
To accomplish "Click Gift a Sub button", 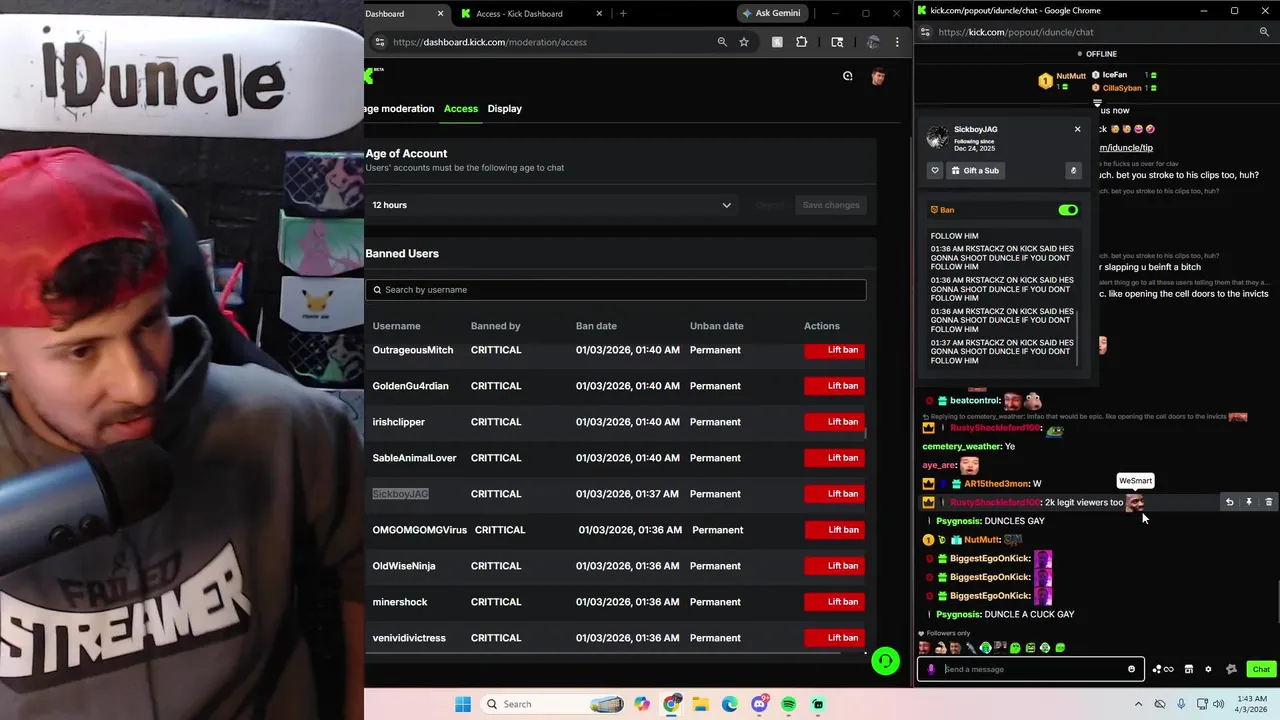I will 975,170.
